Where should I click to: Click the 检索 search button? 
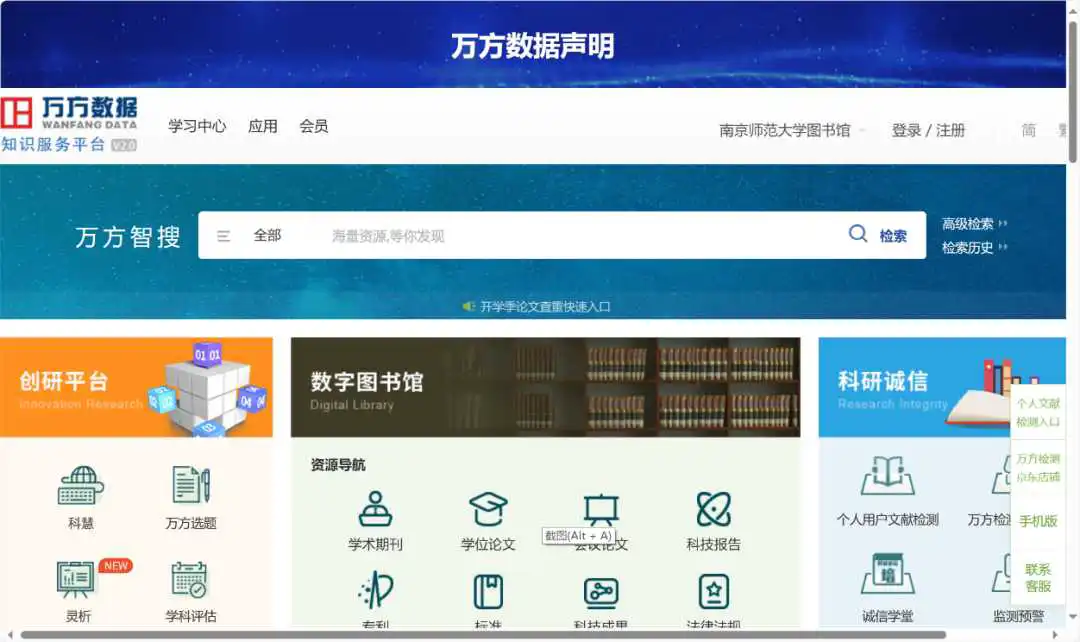coord(893,236)
